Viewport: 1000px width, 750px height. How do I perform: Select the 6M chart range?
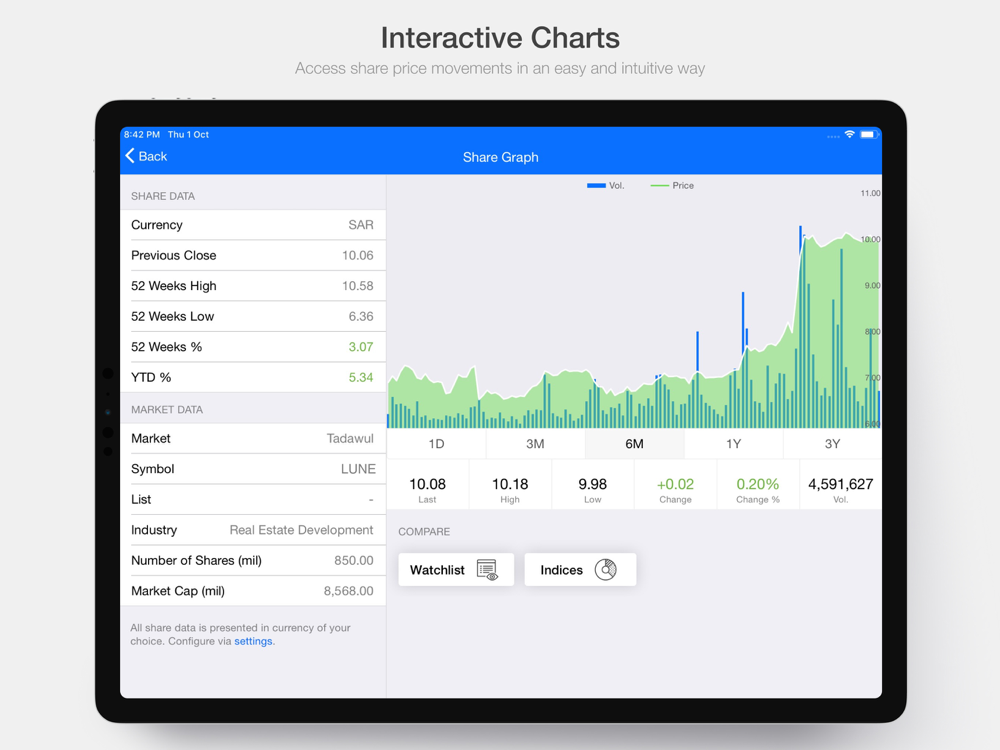coord(634,444)
